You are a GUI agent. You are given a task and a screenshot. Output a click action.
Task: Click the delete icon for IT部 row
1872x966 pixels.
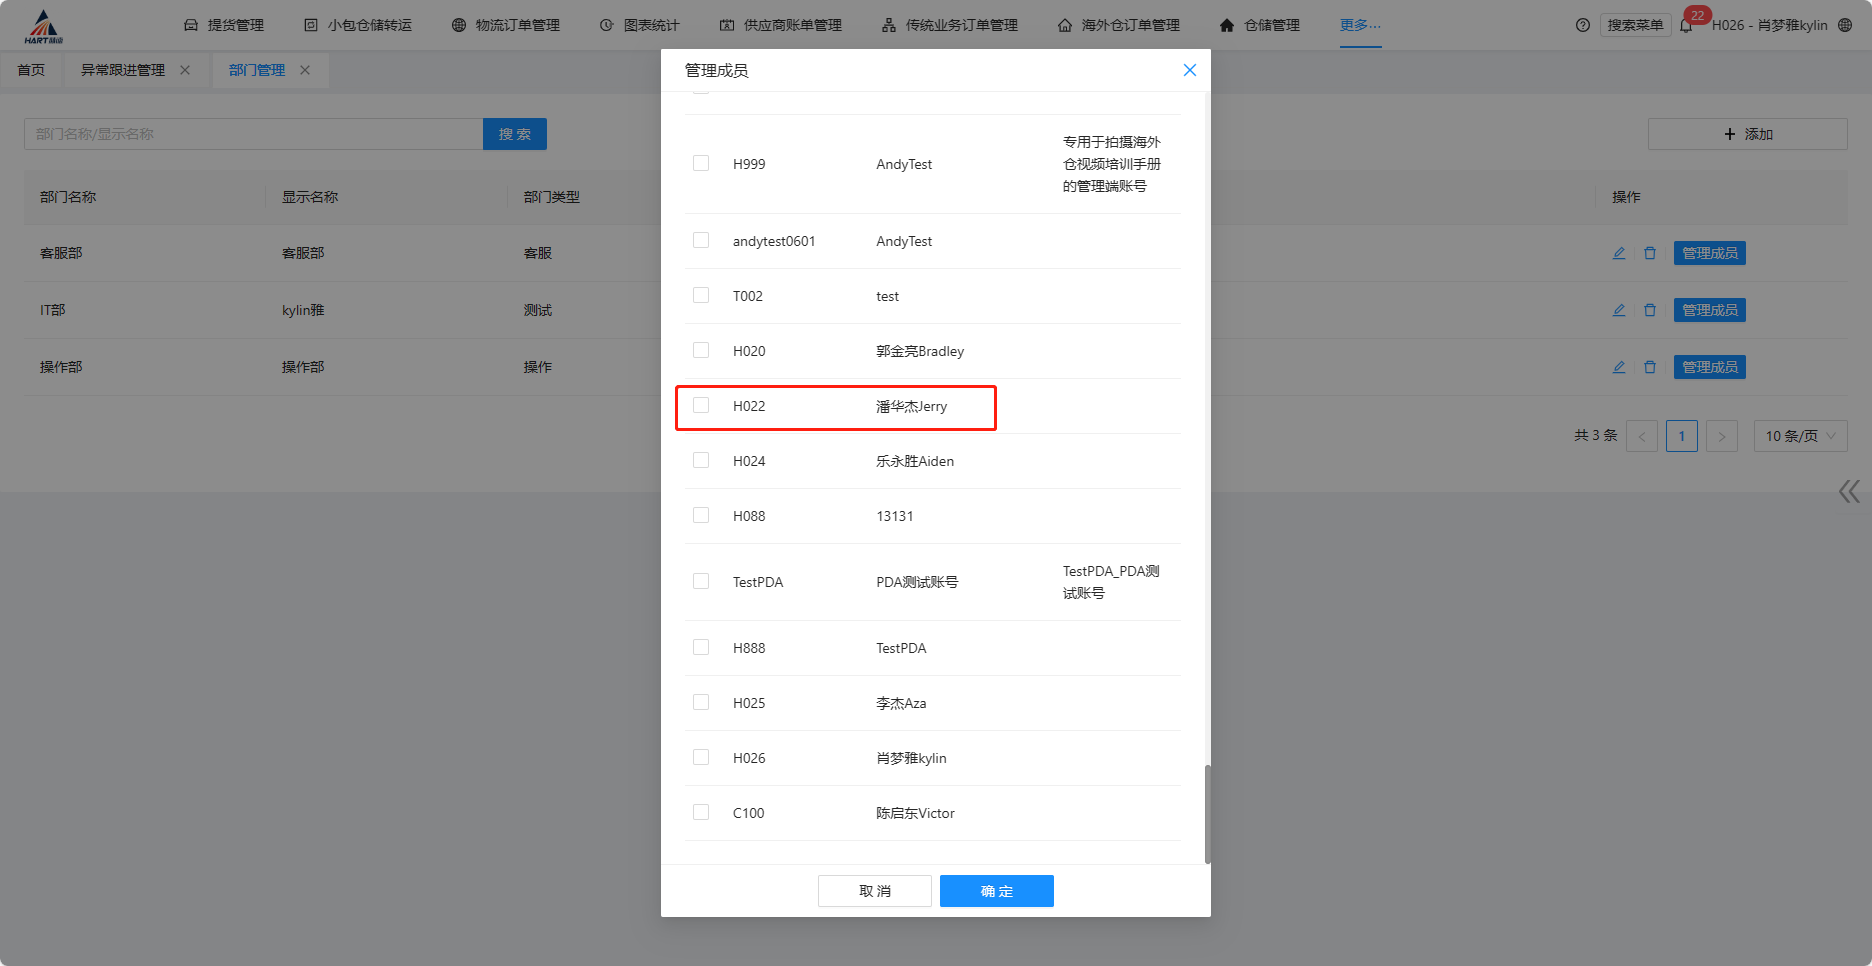tap(1650, 311)
